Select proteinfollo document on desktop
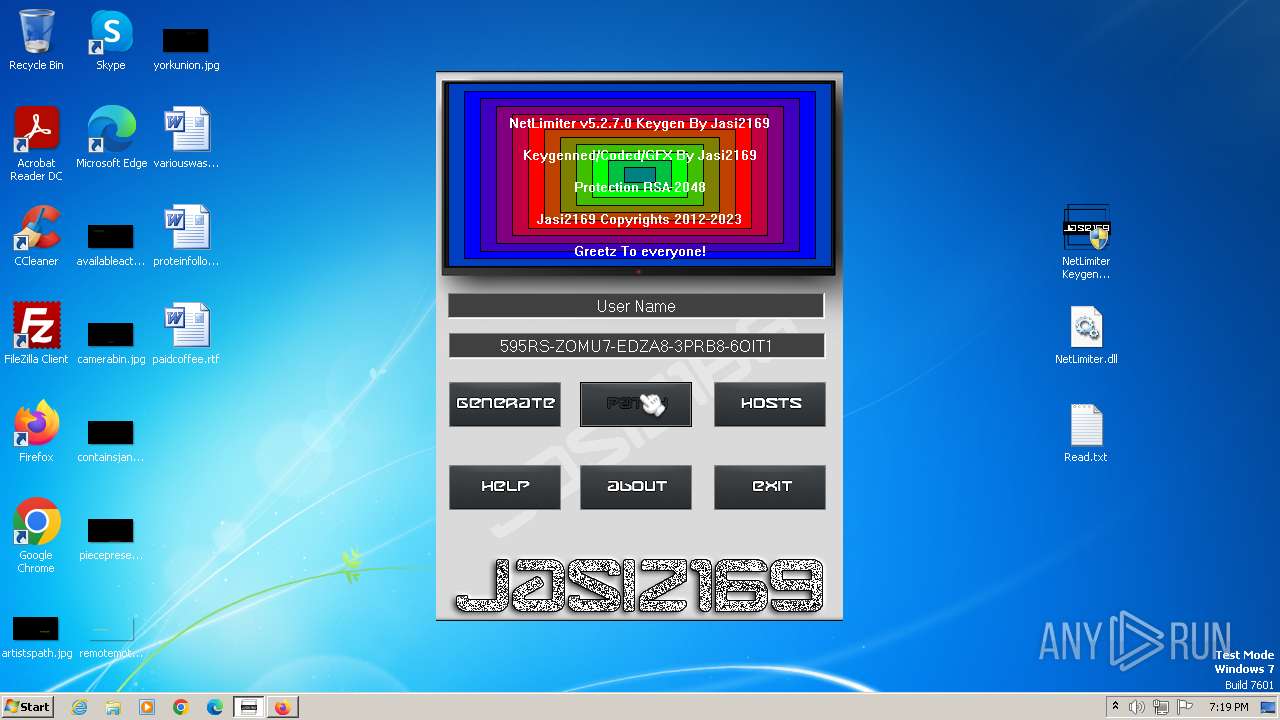 click(x=186, y=236)
